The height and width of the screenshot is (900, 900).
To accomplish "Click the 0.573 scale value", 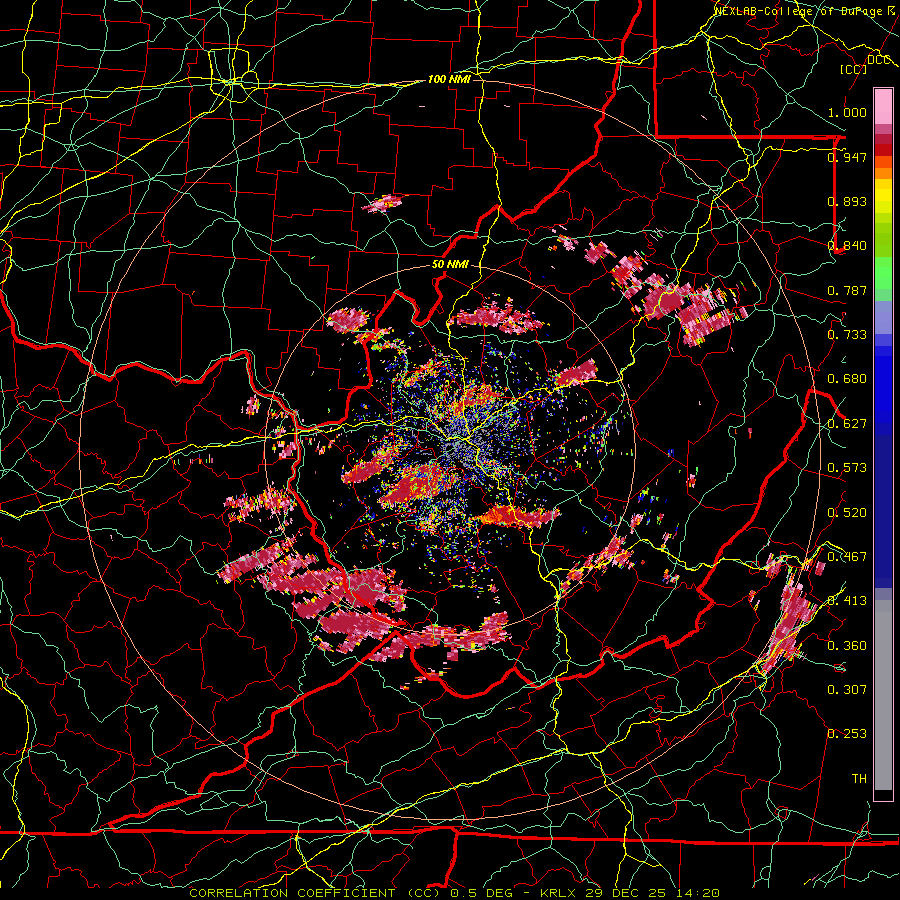I will coord(847,468).
